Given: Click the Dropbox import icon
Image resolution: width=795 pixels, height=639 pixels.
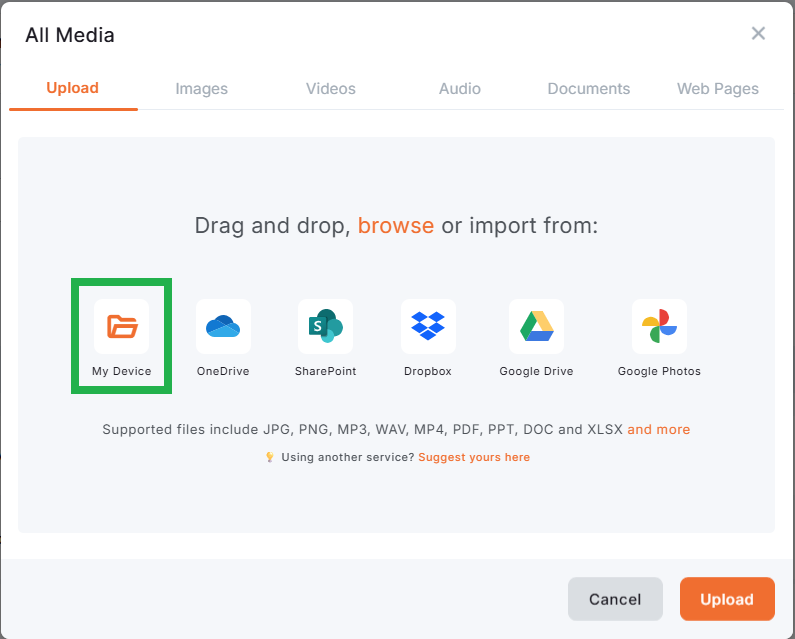Looking at the screenshot, I should tap(428, 326).
